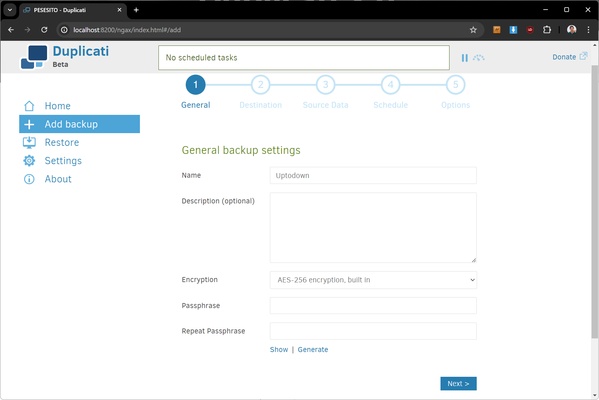Open a new browser tab with the plus
The width and height of the screenshot is (599, 400).
click(136, 10)
